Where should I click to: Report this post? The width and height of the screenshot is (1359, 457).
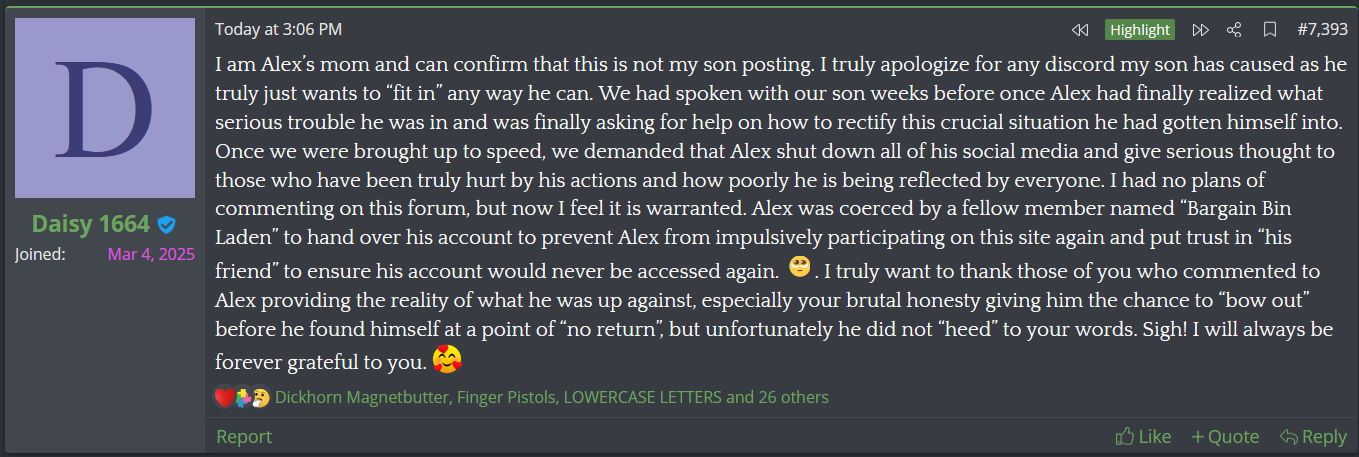244,436
